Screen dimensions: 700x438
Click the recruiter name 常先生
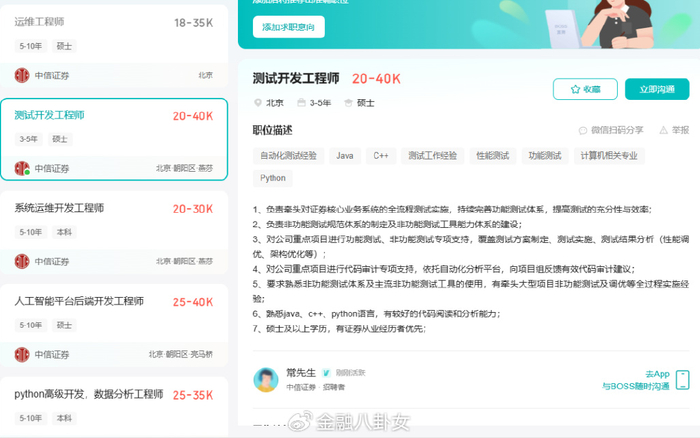[301, 373]
